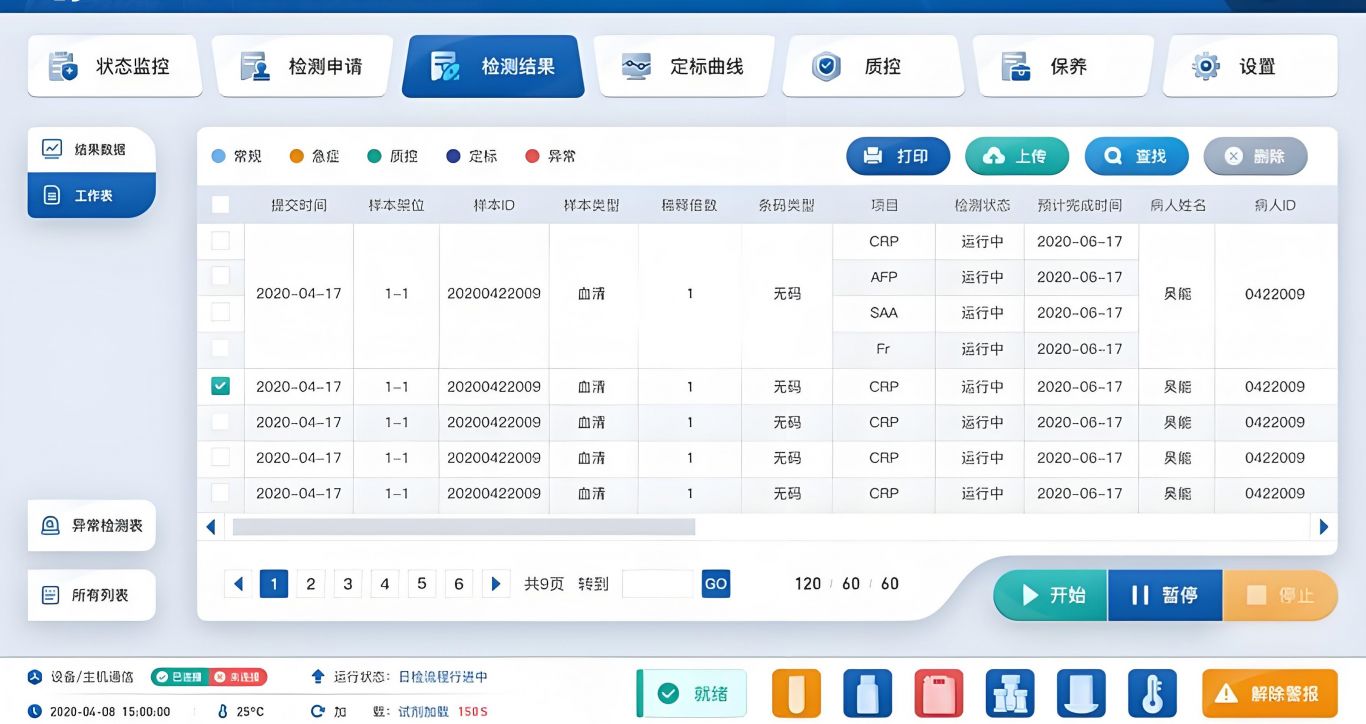Click the 25°C temperature icon
The width and height of the screenshot is (1366, 724).
click(x=223, y=712)
